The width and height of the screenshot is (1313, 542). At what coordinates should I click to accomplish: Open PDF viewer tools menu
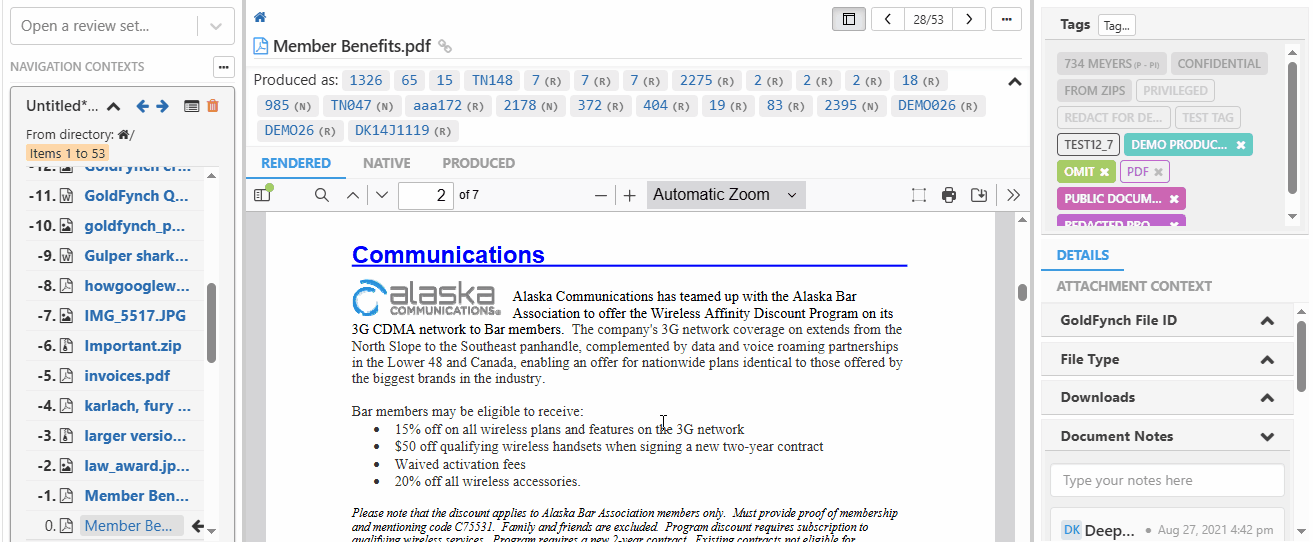[1013, 195]
